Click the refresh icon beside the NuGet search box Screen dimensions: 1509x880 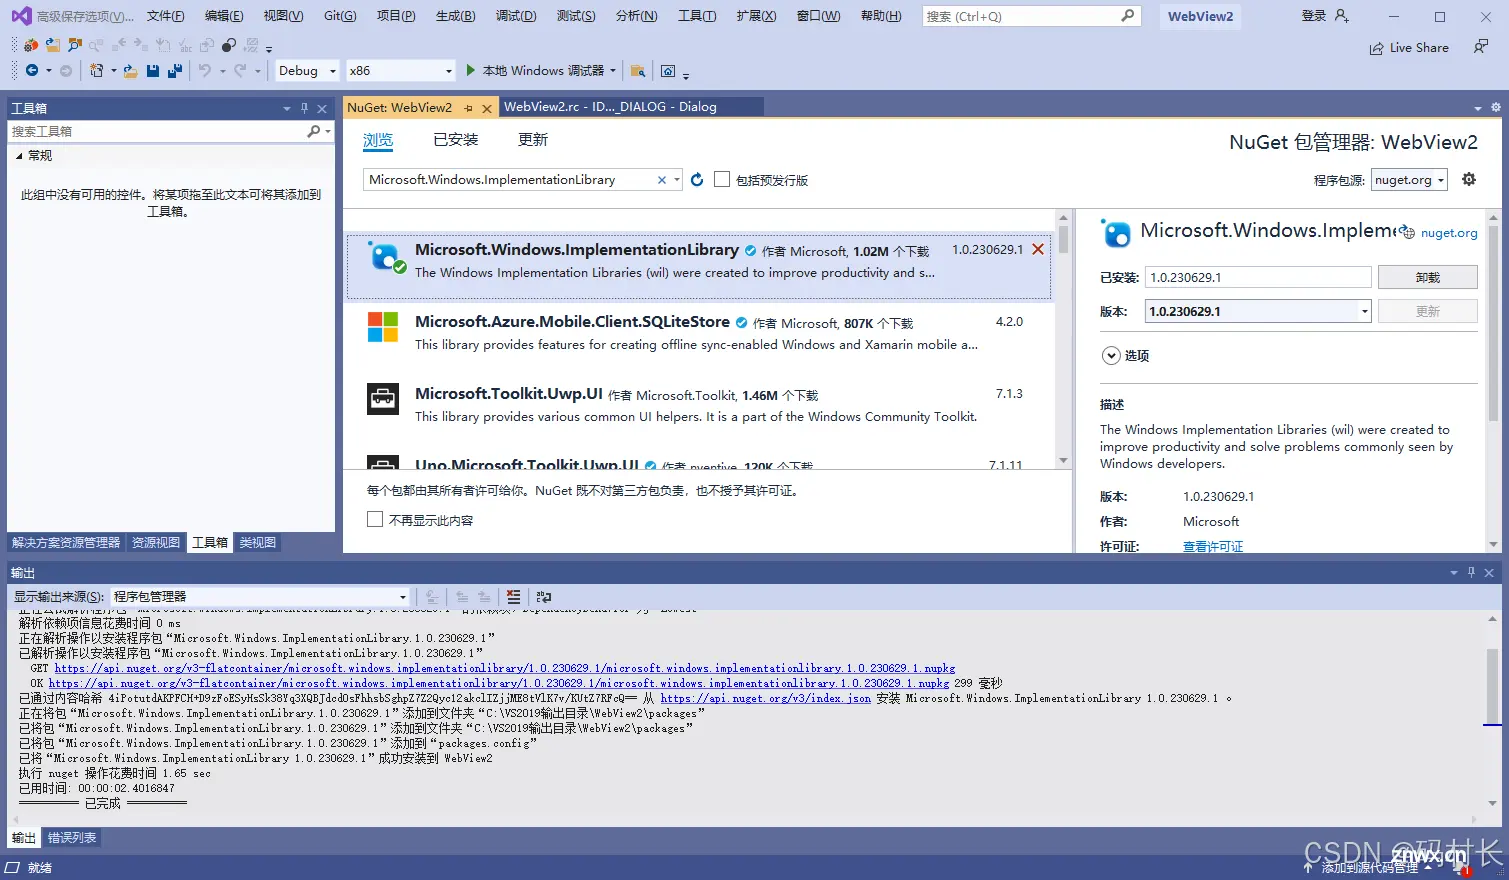click(x=697, y=179)
